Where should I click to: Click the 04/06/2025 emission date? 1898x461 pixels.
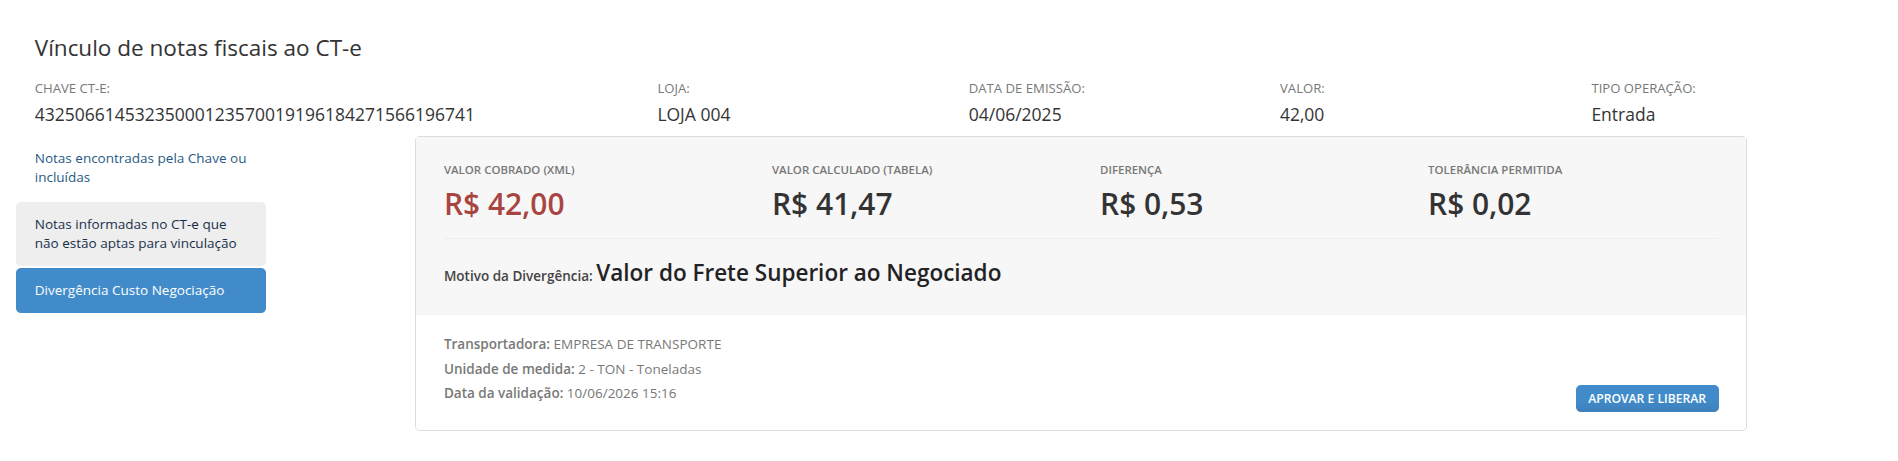1015,115
